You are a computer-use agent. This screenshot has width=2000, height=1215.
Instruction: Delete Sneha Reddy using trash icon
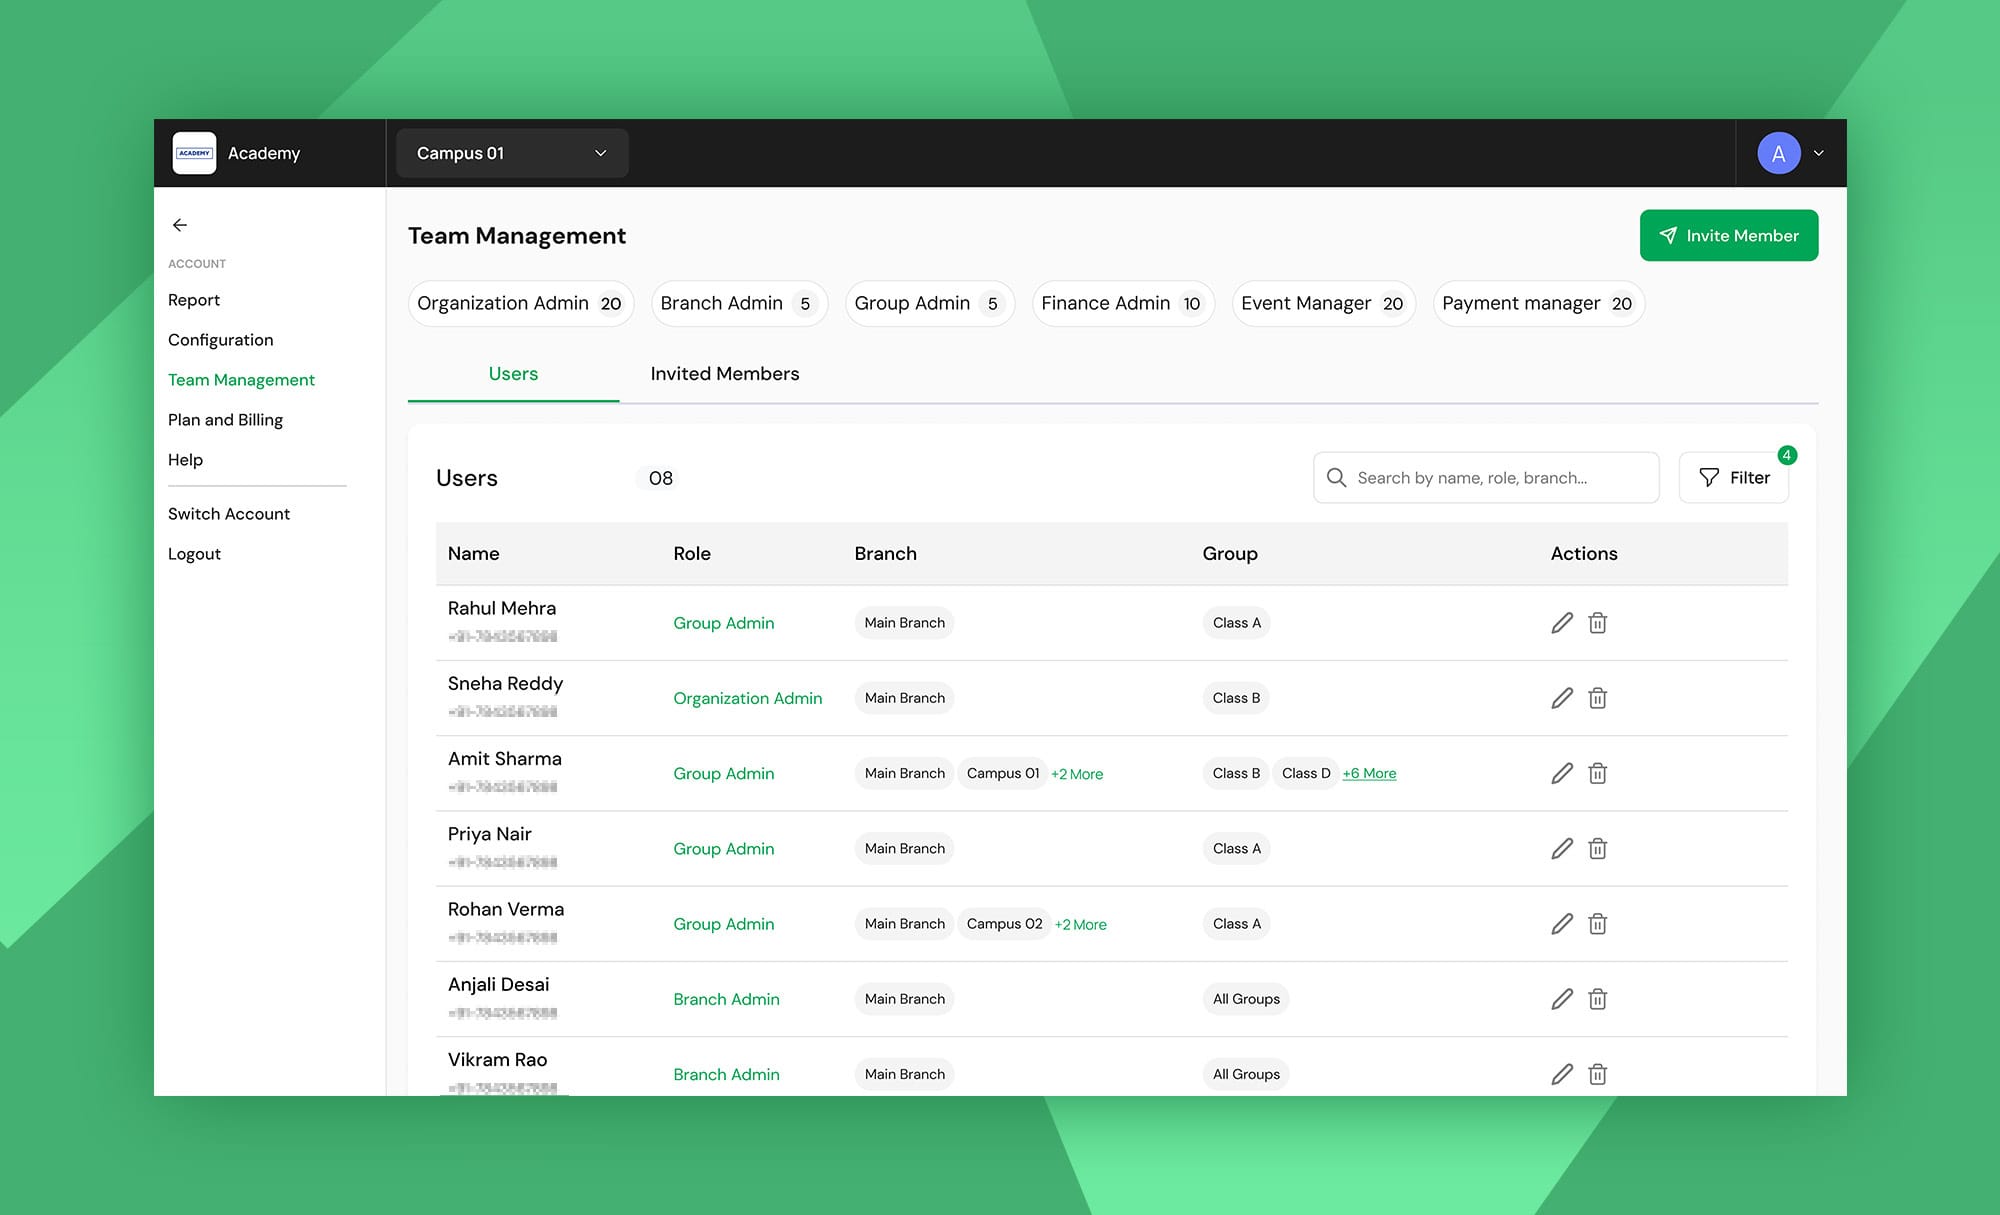[x=1598, y=698]
